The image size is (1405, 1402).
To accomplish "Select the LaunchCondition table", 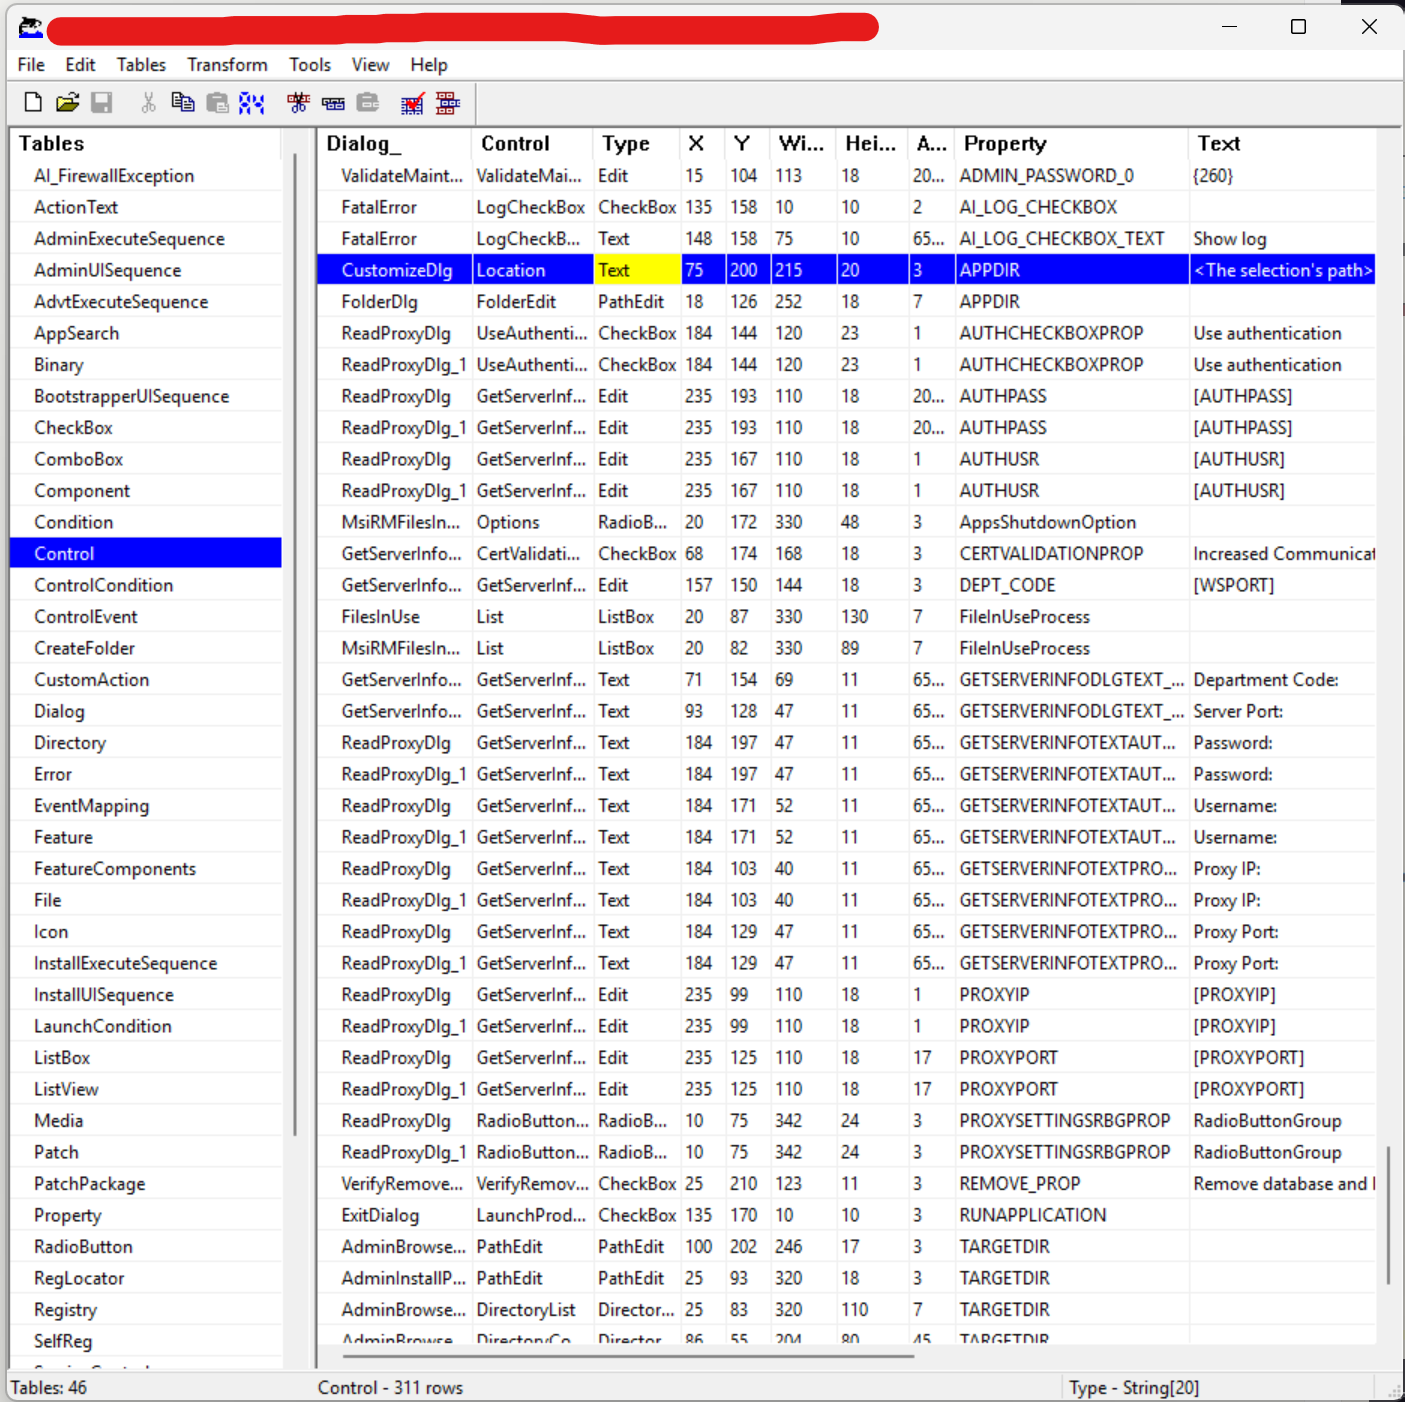I will (146, 1026).
